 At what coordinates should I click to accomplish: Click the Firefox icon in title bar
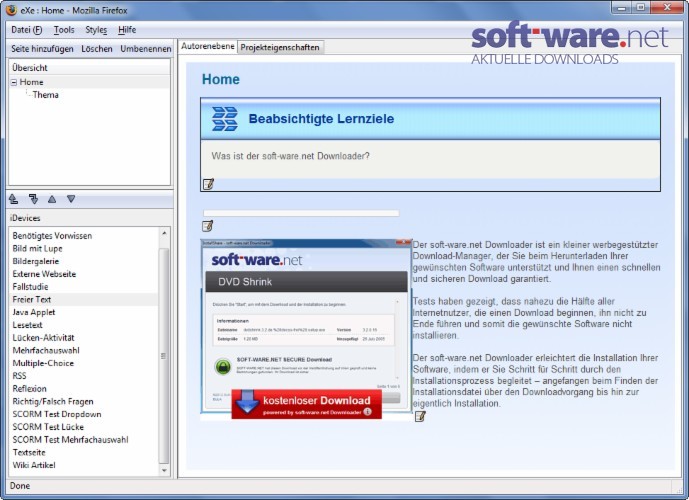11,10
